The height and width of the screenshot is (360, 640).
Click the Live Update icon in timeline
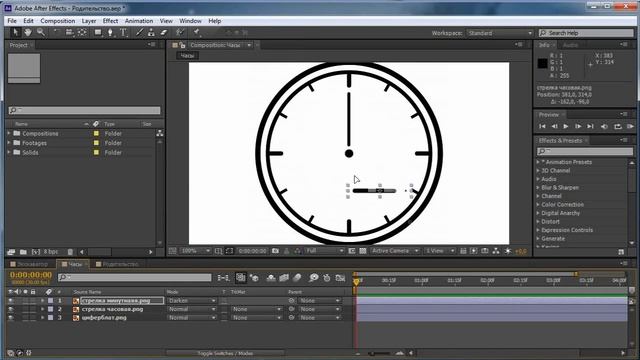pos(241,278)
